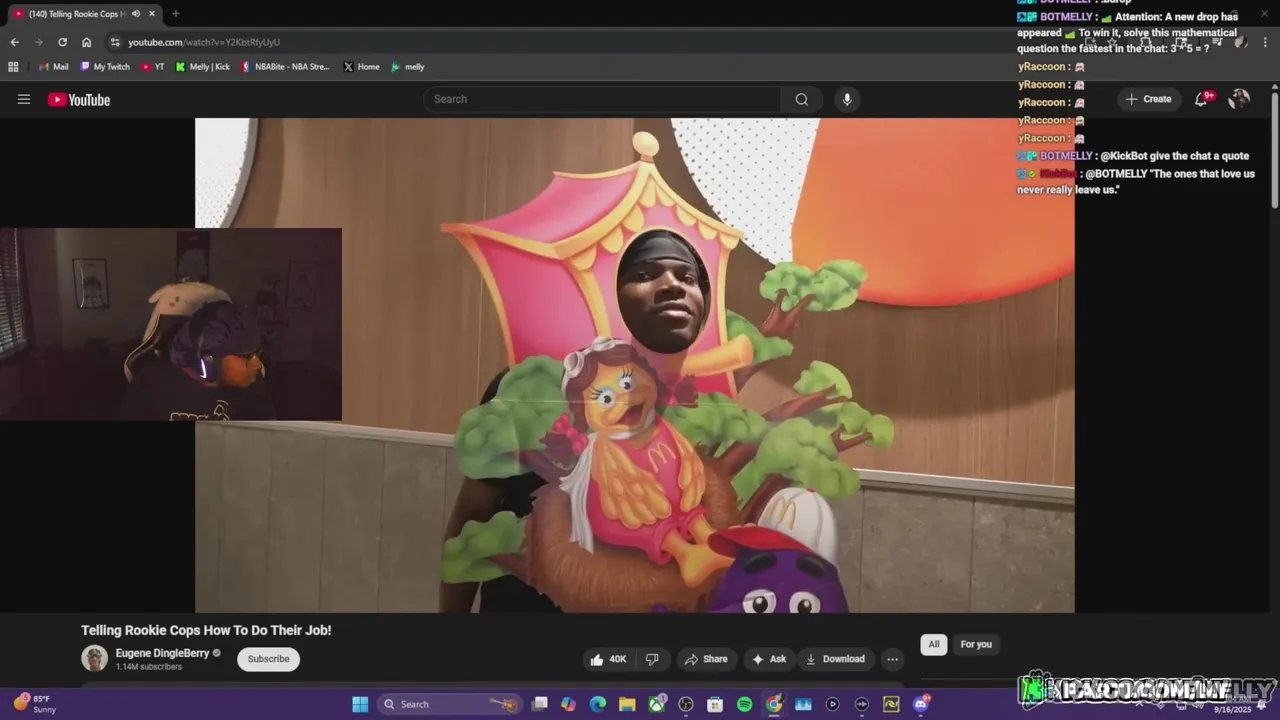Image resolution: width=1280 pixels, height=720 pixels.
Task: Go to the YouTube home logo
Action: tap(79, 99)
